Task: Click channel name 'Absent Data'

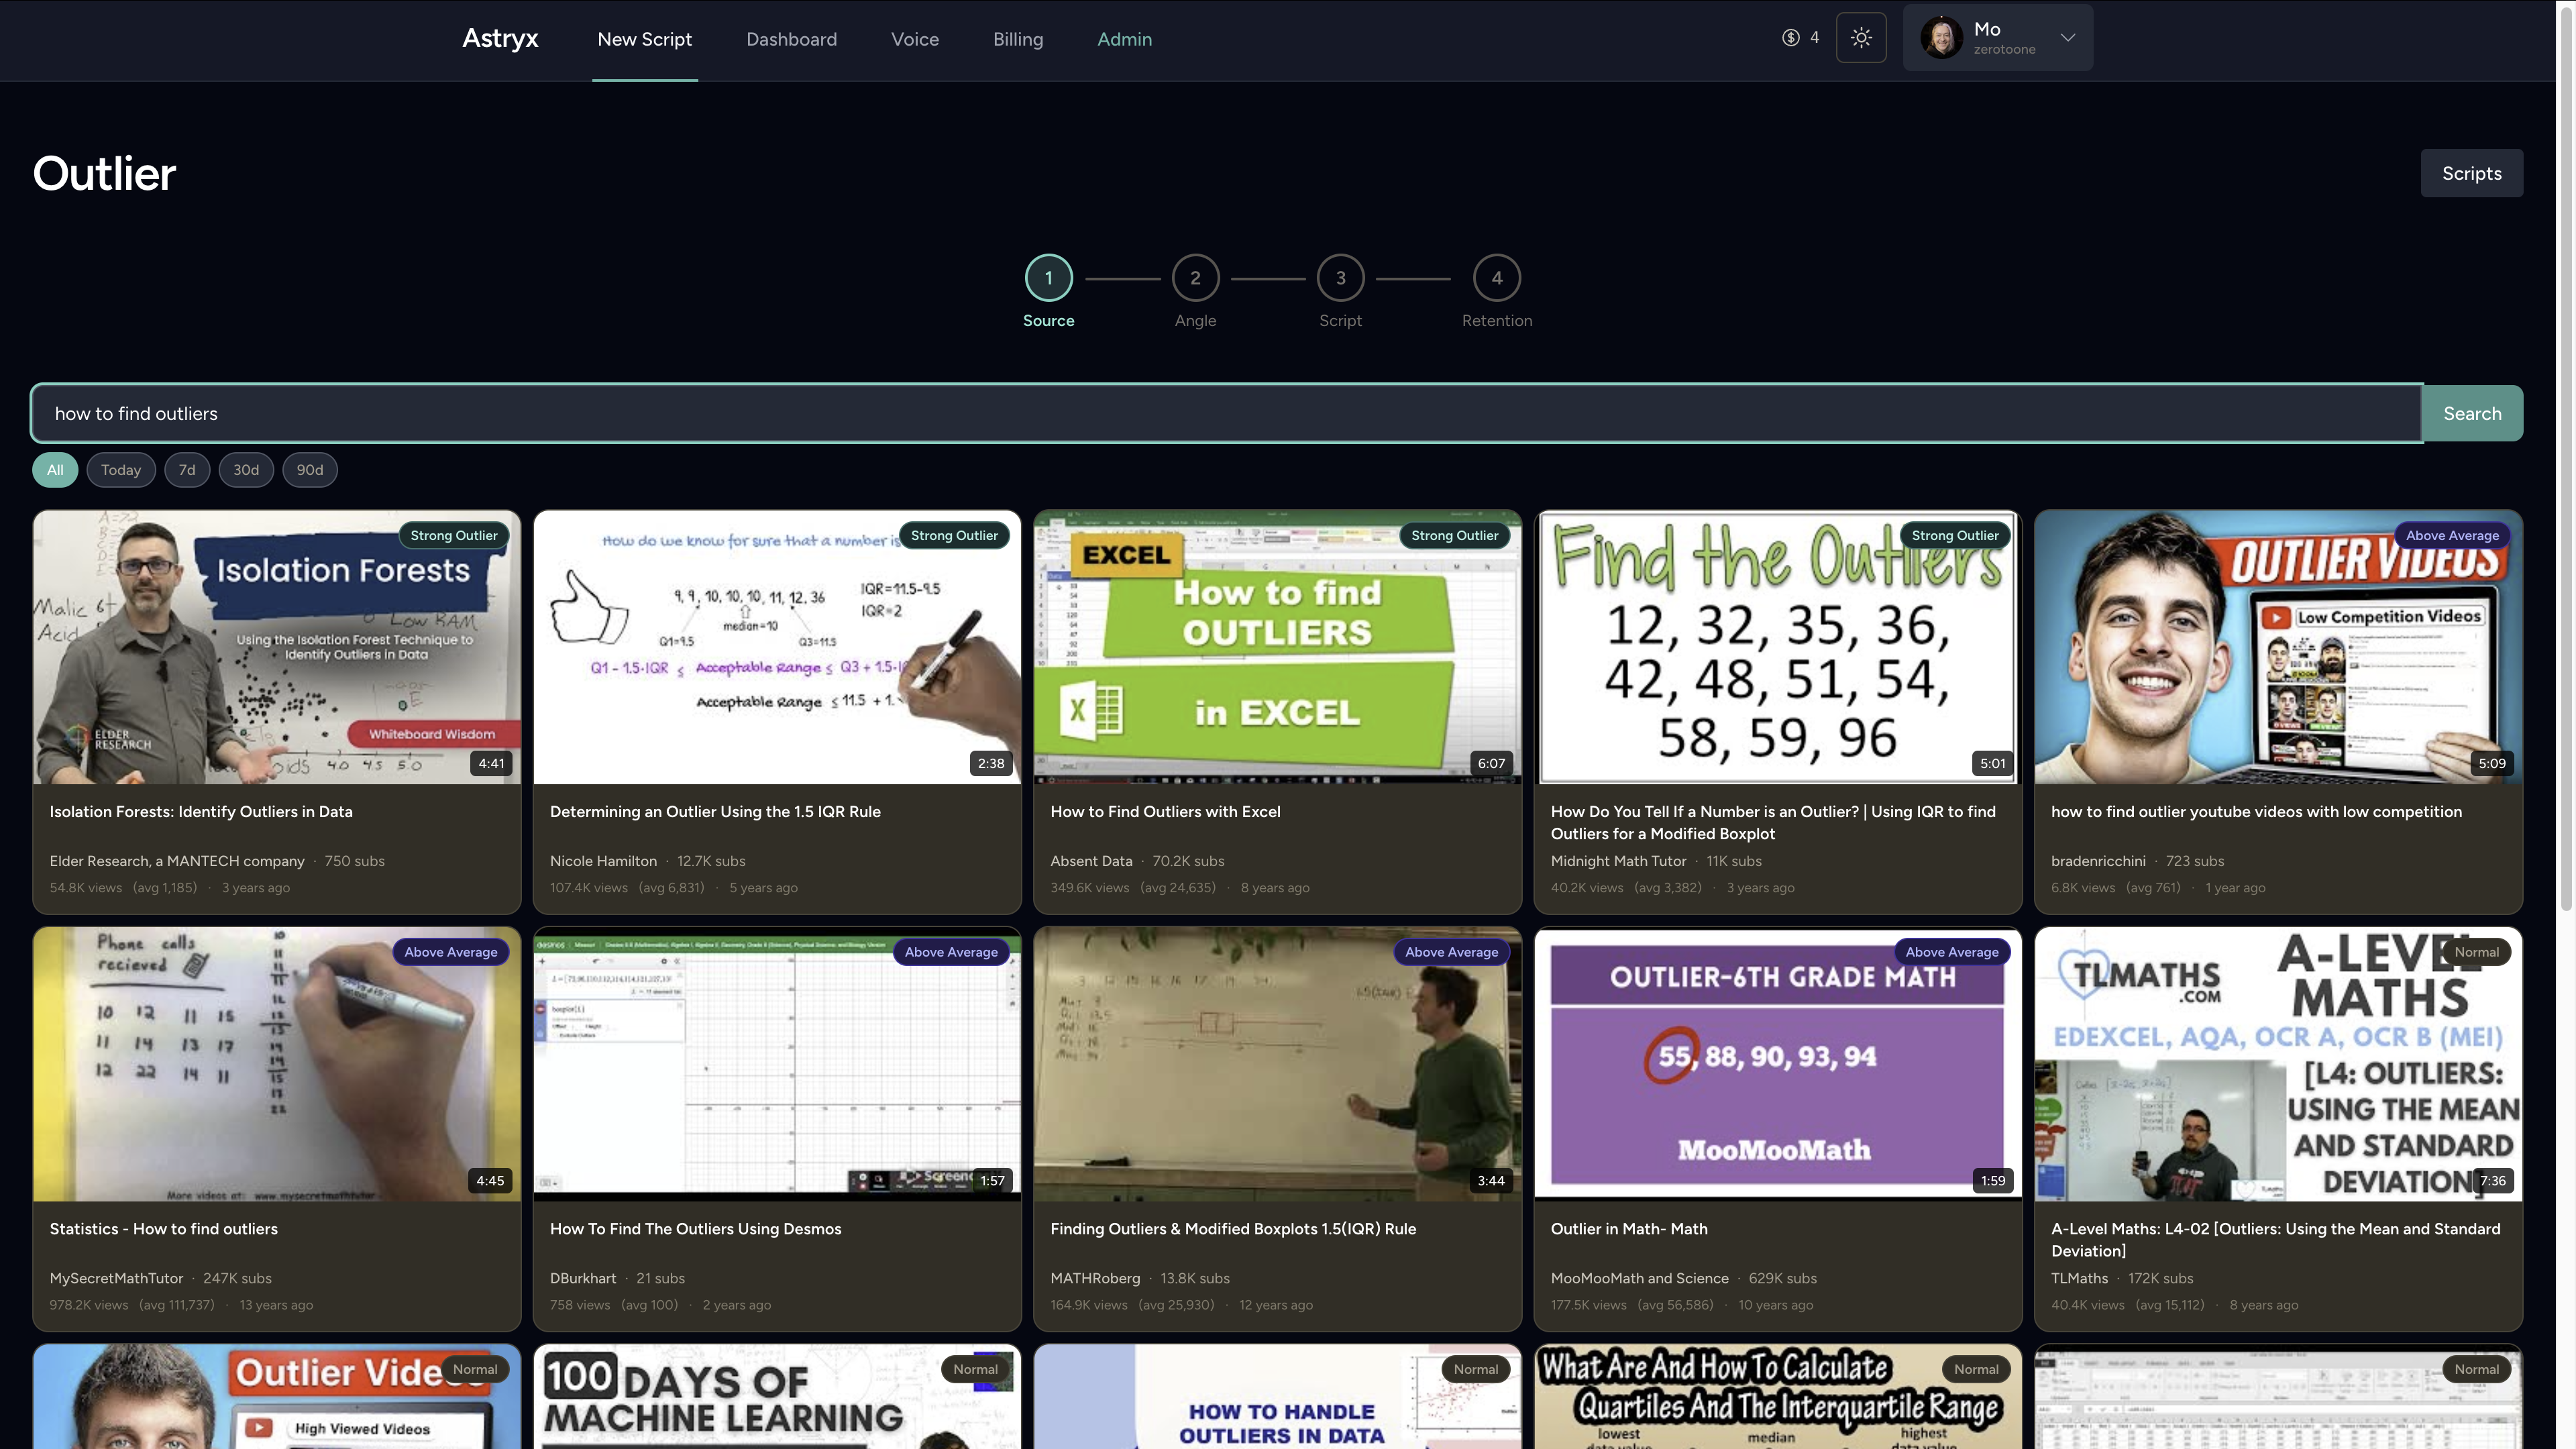Action: click(x=1091, y=861)
